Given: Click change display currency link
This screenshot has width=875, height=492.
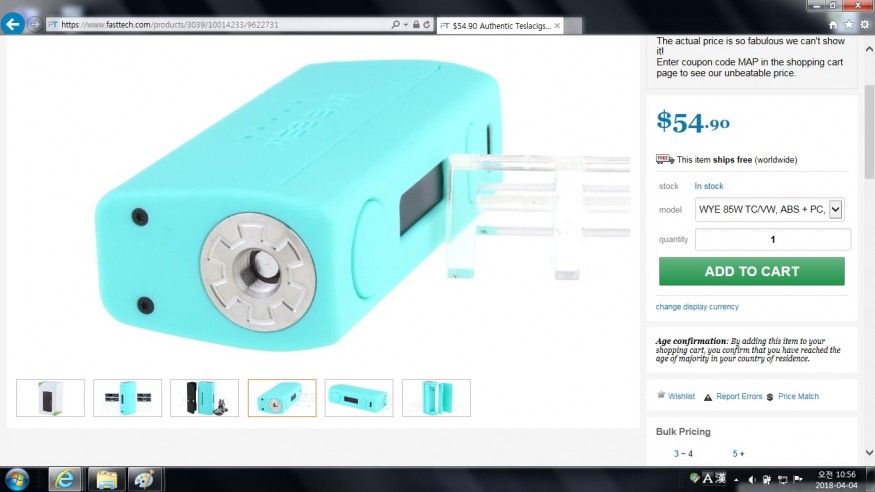Looking at the screenshot, I should (x=697, y=307).
